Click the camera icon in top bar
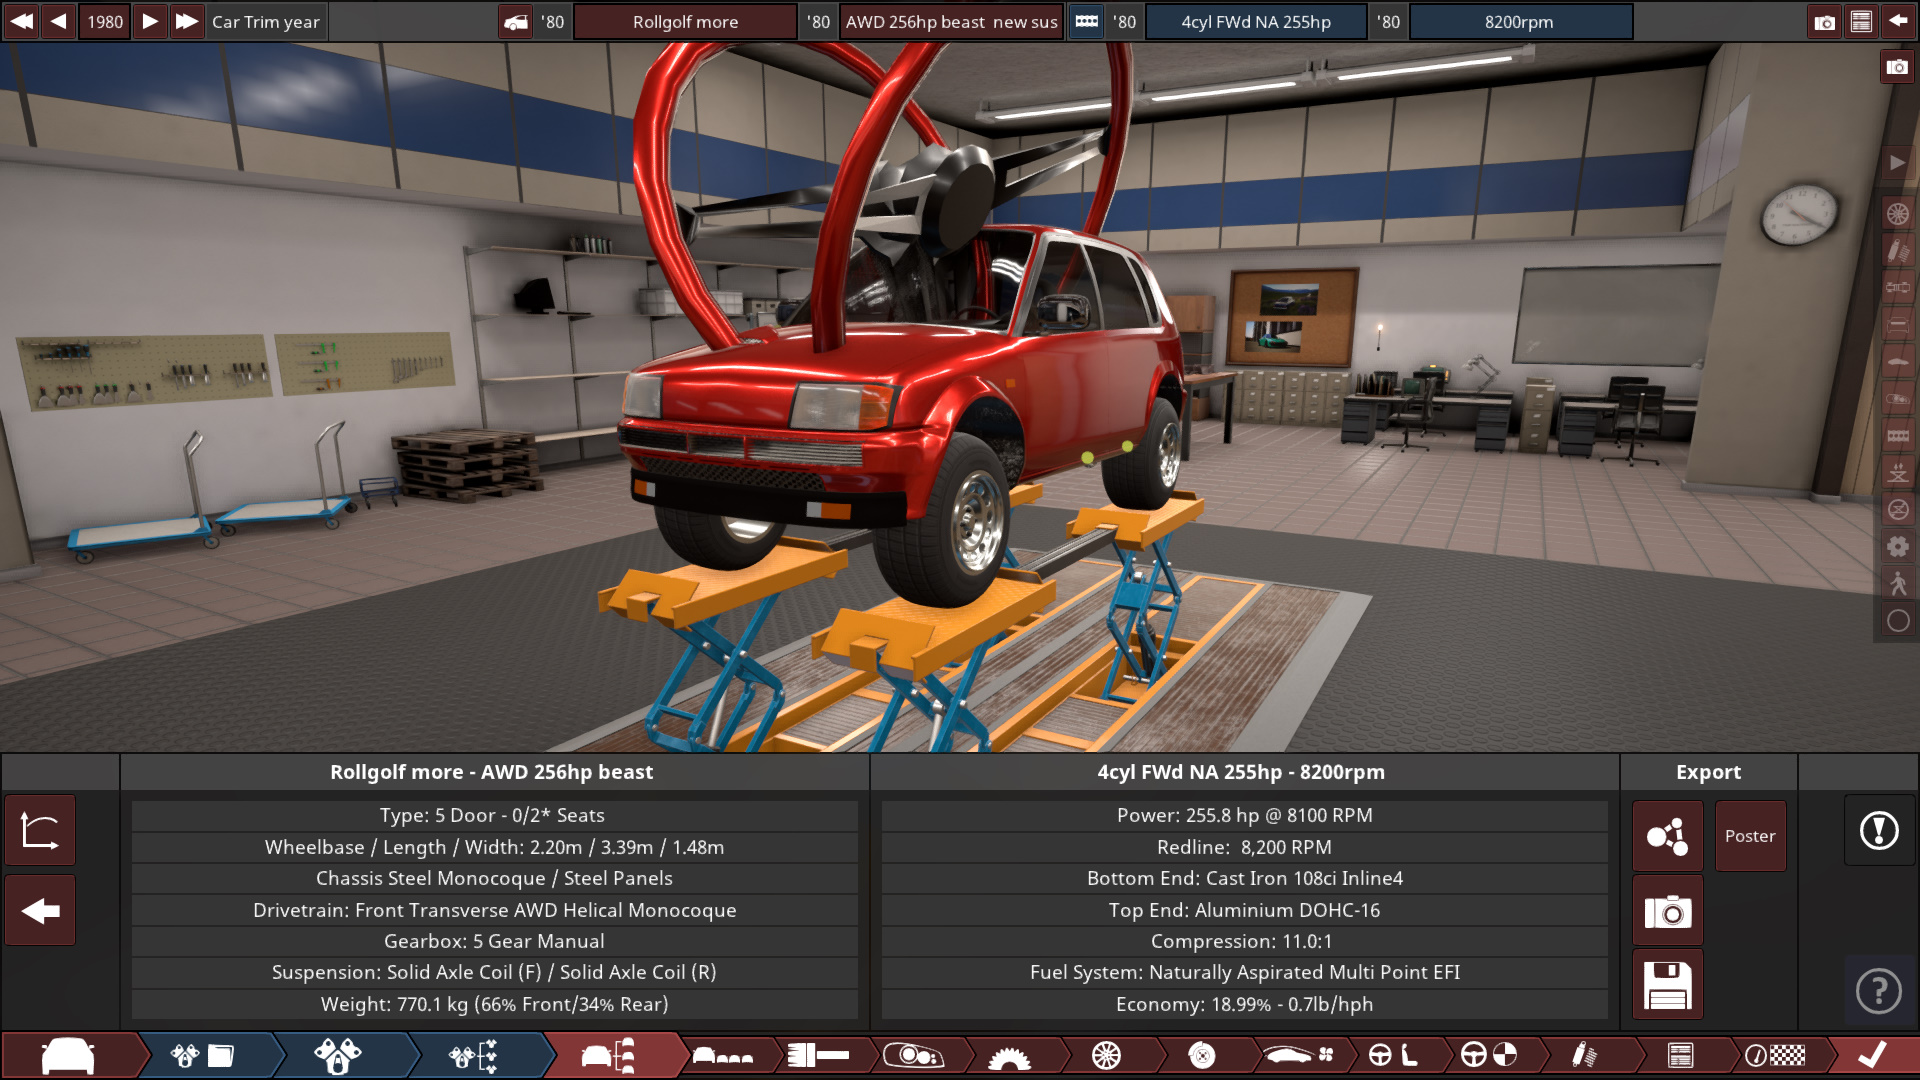1920x1080 pixels. pyautogui.click(x=1825, y=21)
